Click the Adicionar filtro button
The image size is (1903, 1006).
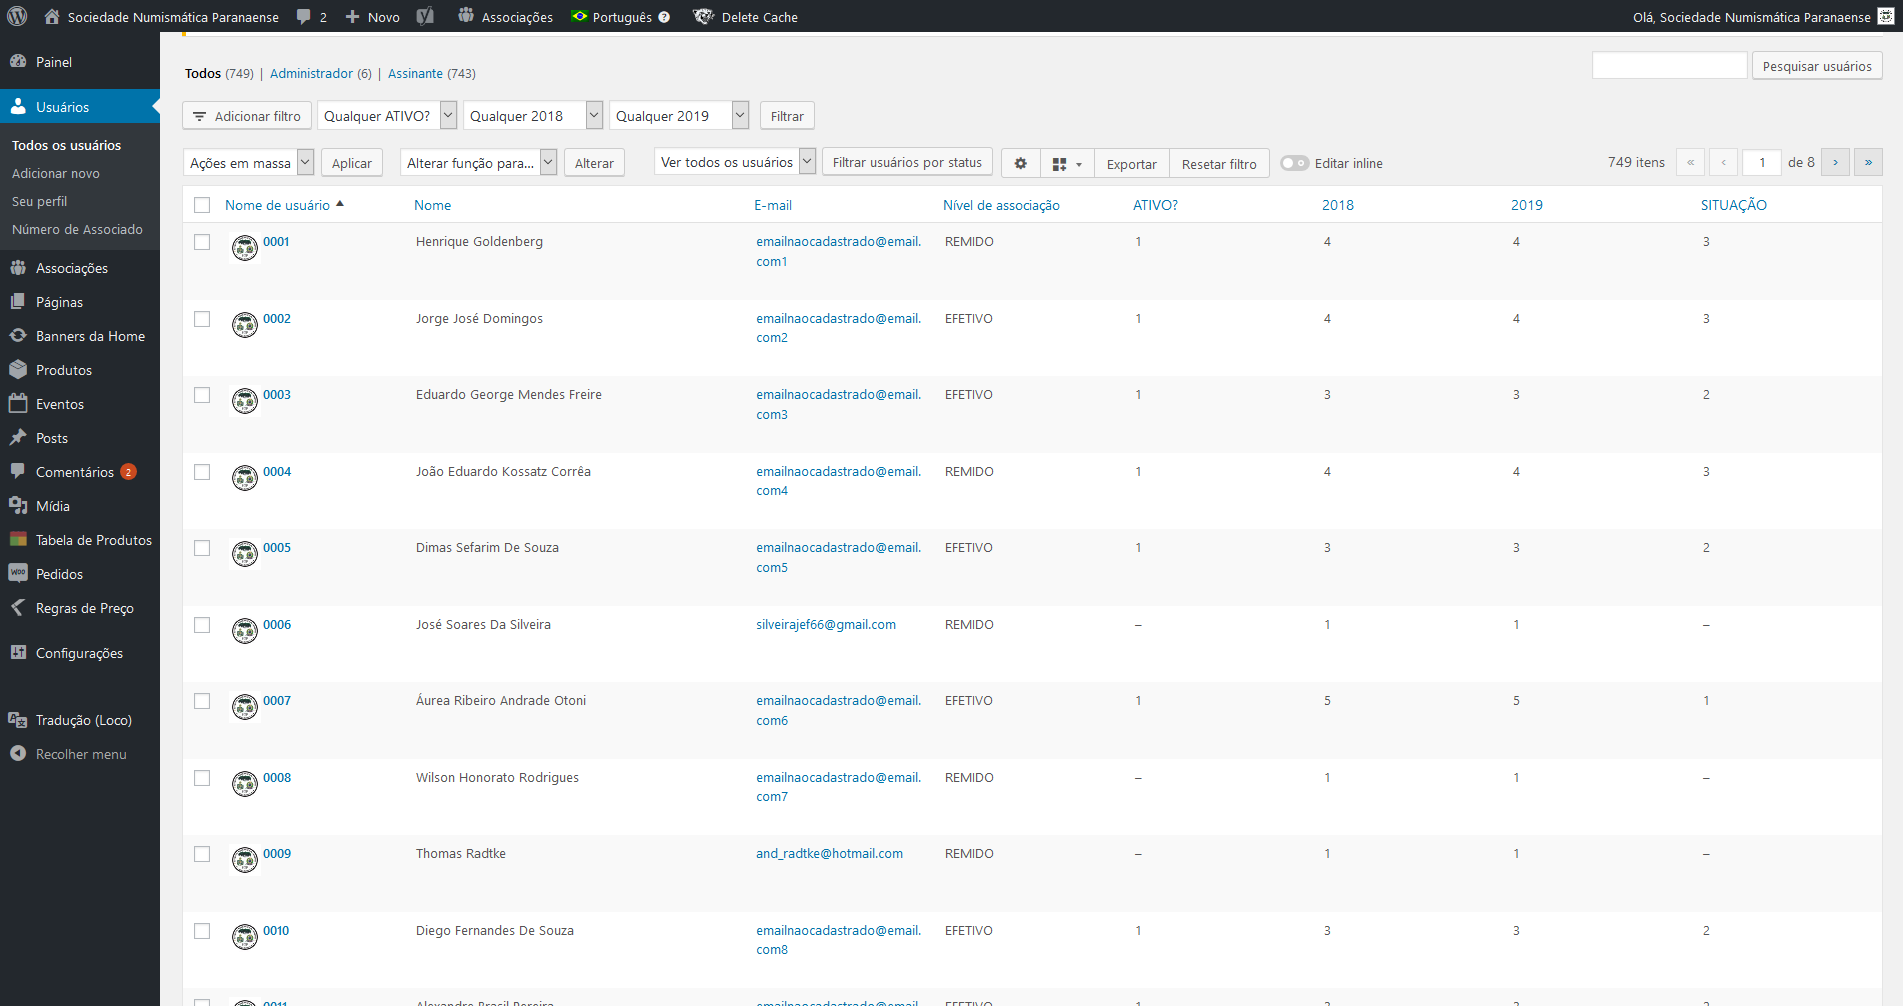point(247,116)
